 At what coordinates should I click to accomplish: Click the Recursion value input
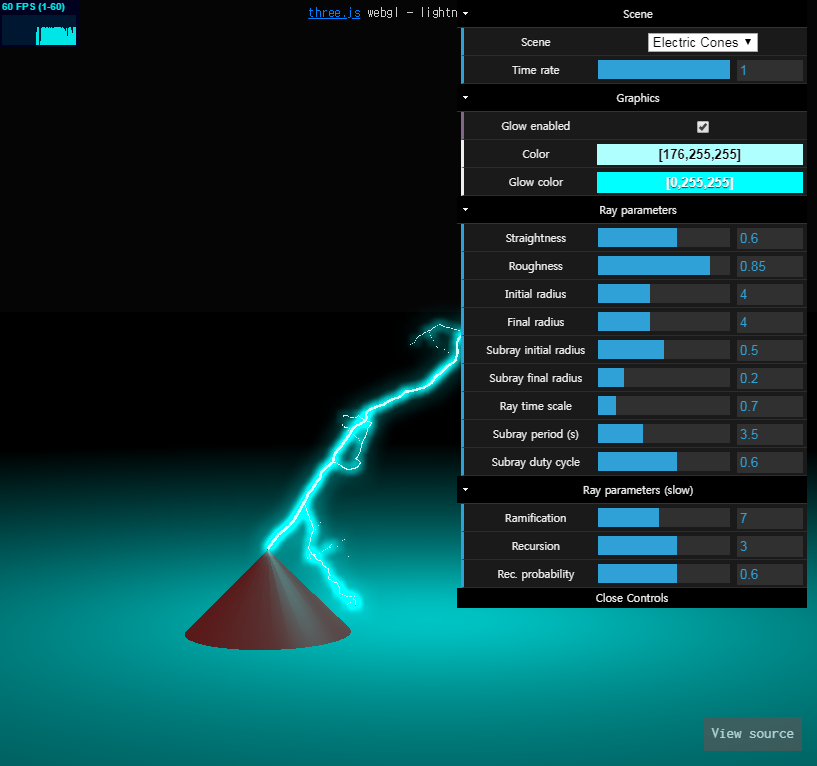[x=769, y=546]
